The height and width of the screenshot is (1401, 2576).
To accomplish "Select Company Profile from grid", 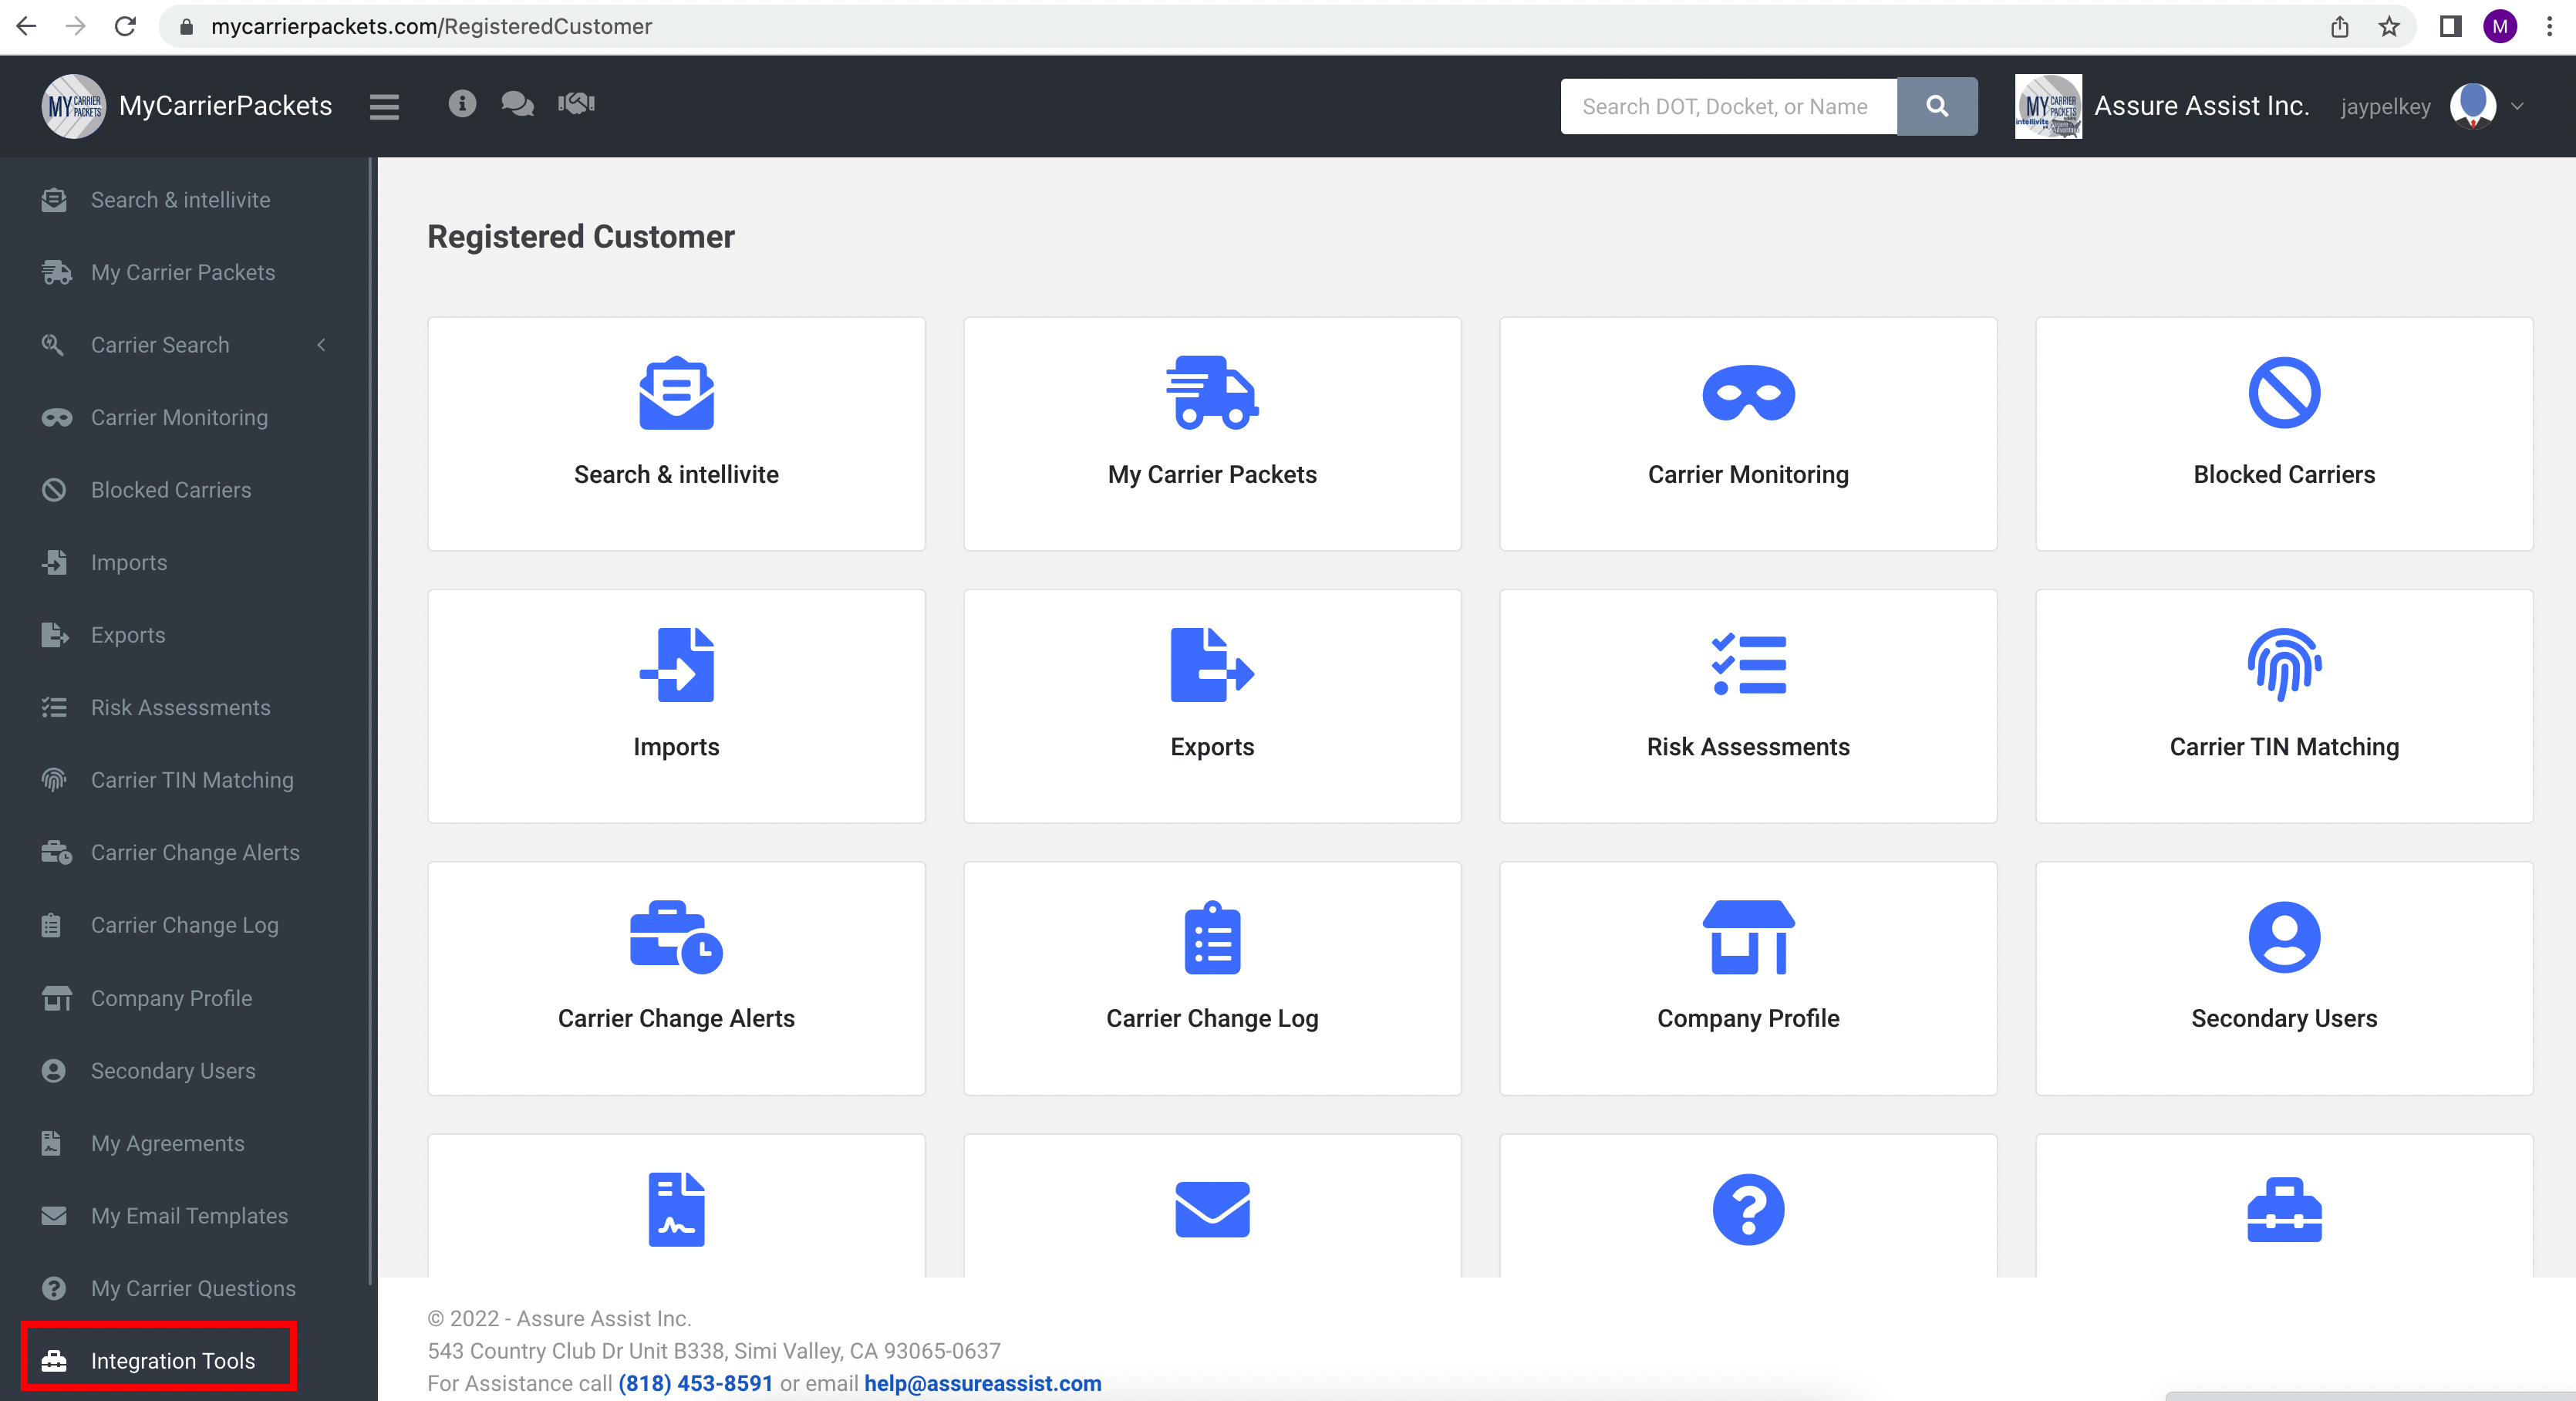I will coord(1747,977).
